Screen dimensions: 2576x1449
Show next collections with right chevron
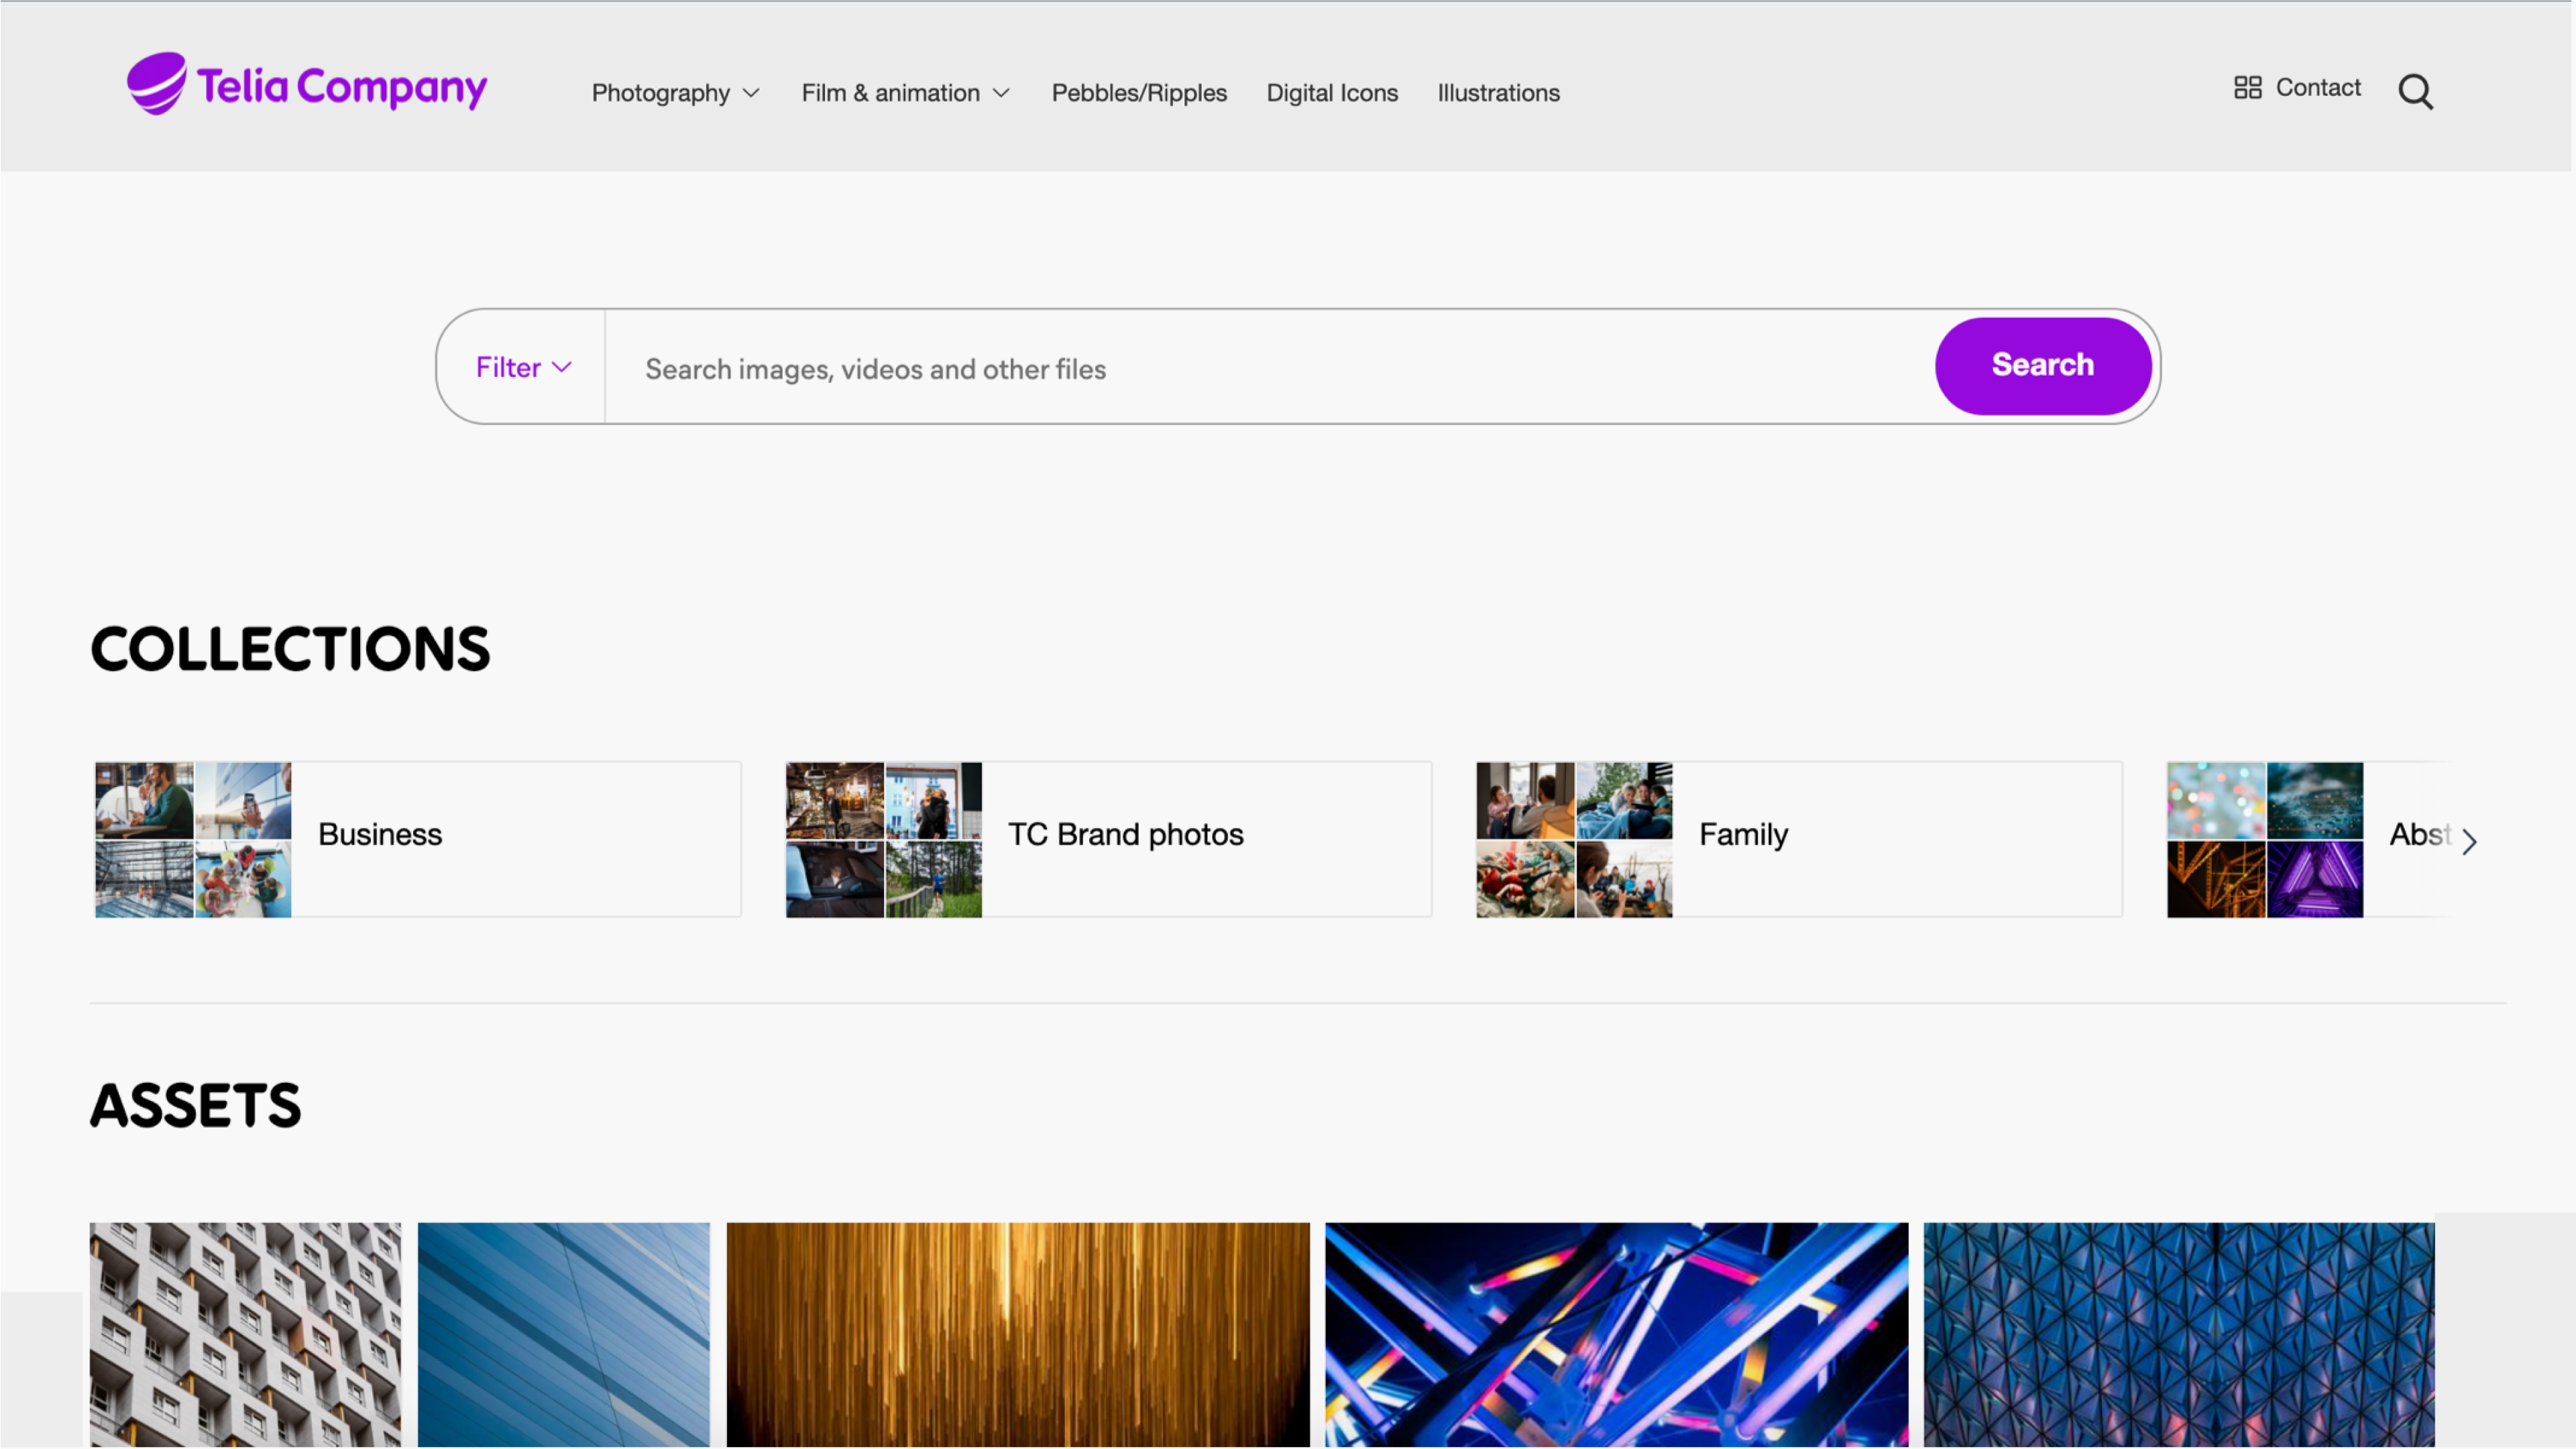[x=2469, y=842]
